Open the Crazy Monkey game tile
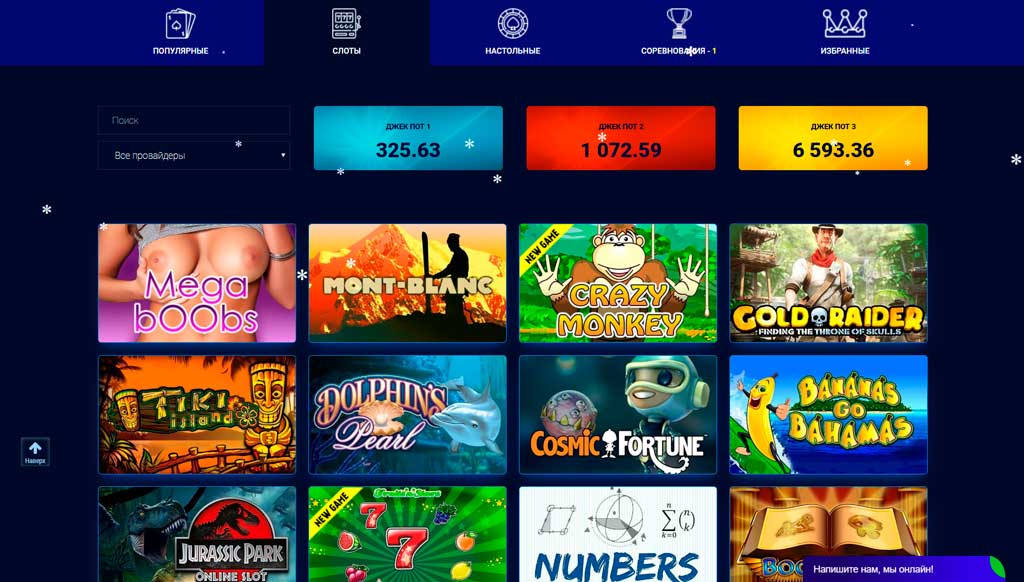Viewport: 1024px width, 582px height. (x=618, y=283)
